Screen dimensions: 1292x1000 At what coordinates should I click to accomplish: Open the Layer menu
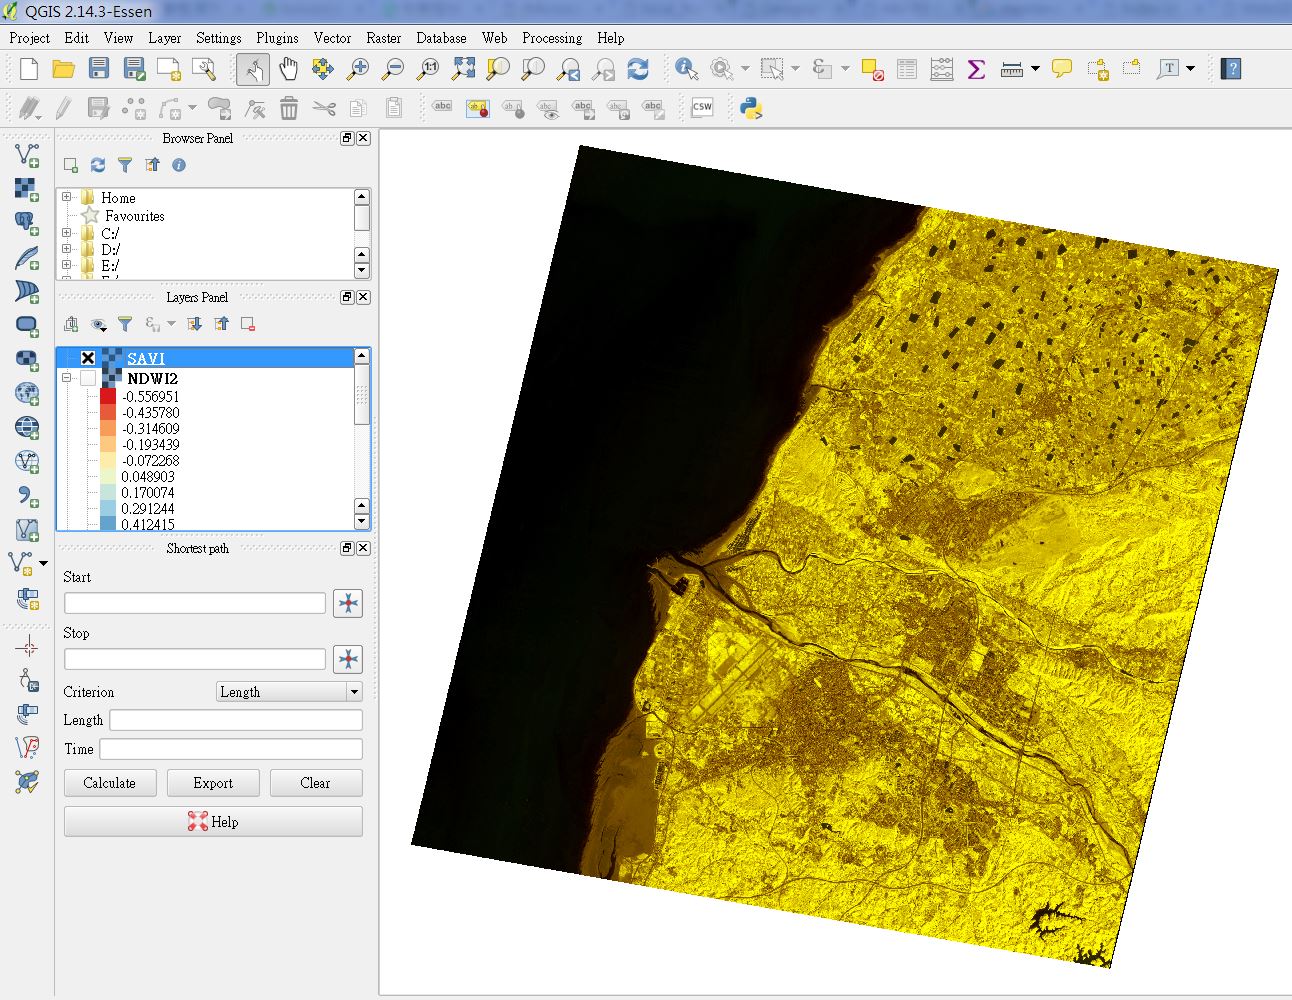[x=165, y=38]
